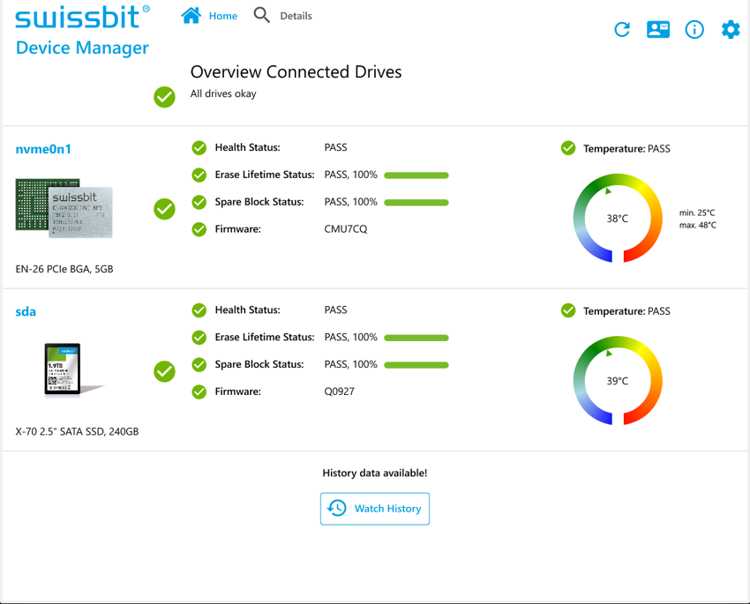Viewport: 750px width, 604px height.
Task: Click nvme0n1 Spare Block check icon
Action: [x=199, y=202]
